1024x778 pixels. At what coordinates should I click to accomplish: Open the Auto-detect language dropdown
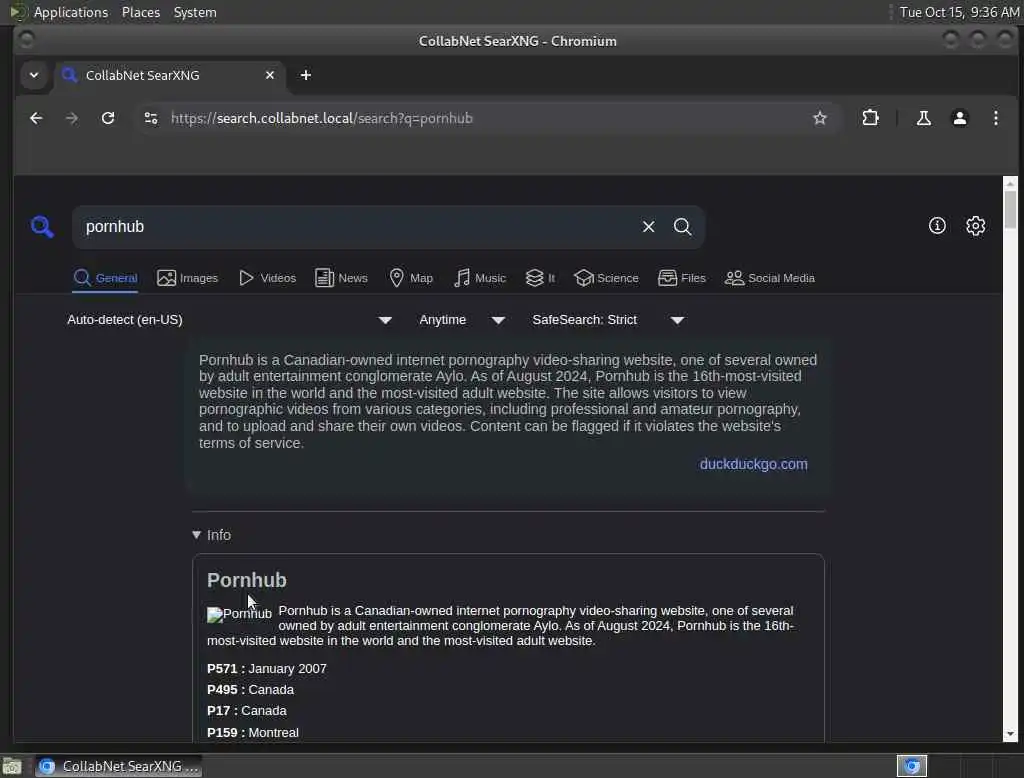[x=229, y=320]
